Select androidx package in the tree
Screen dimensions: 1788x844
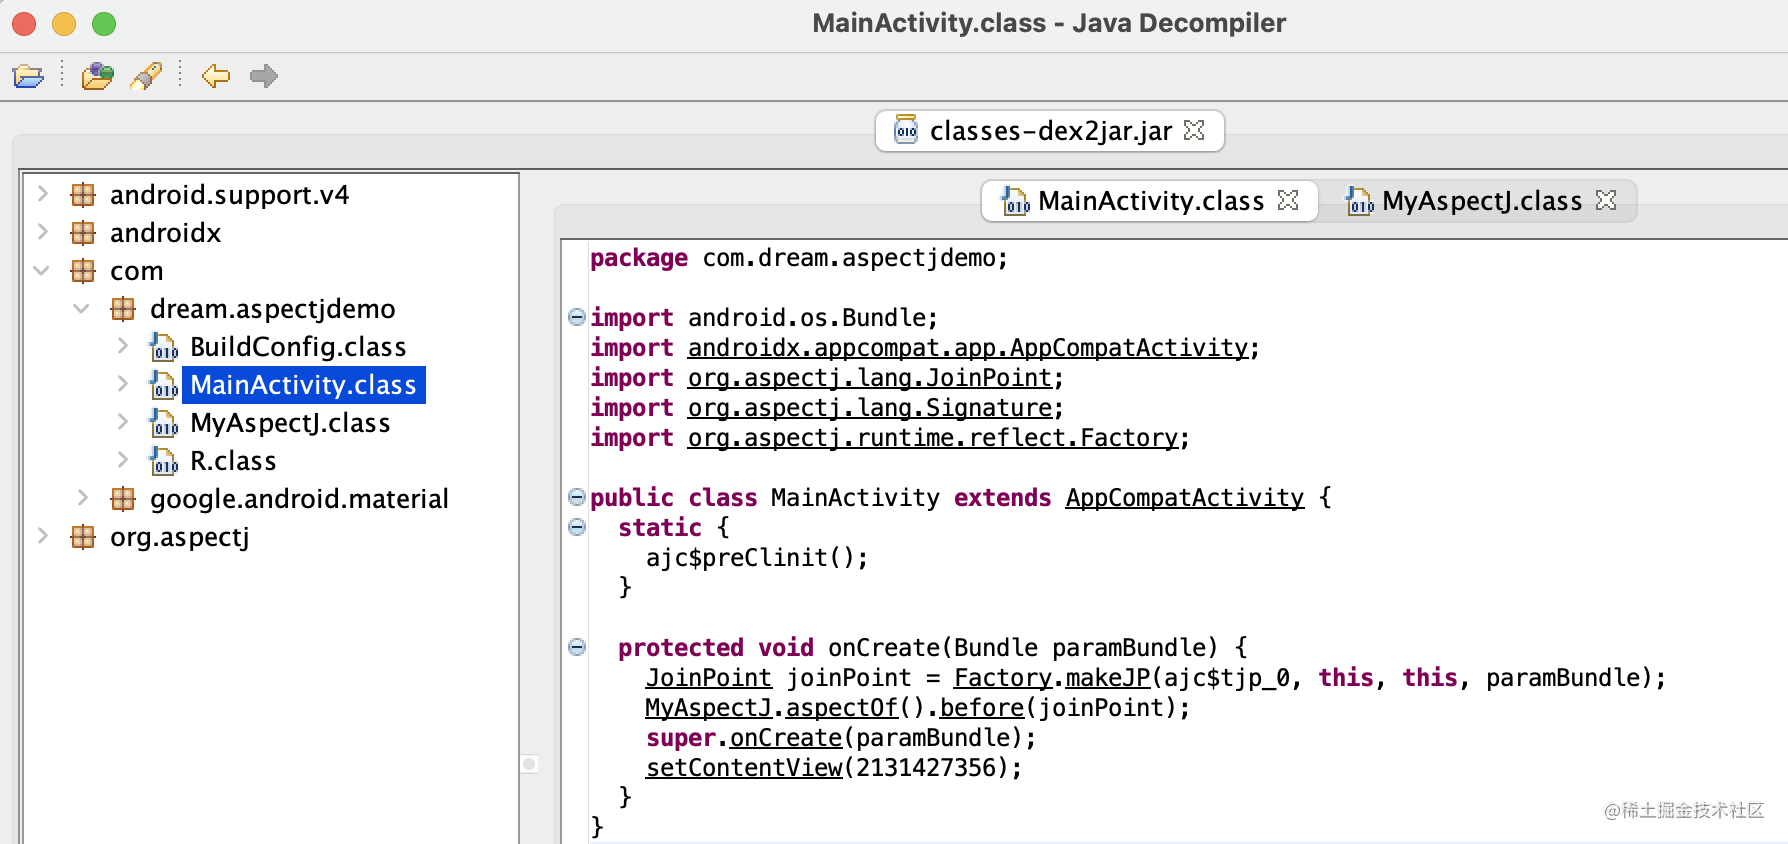tap(165, 232)
